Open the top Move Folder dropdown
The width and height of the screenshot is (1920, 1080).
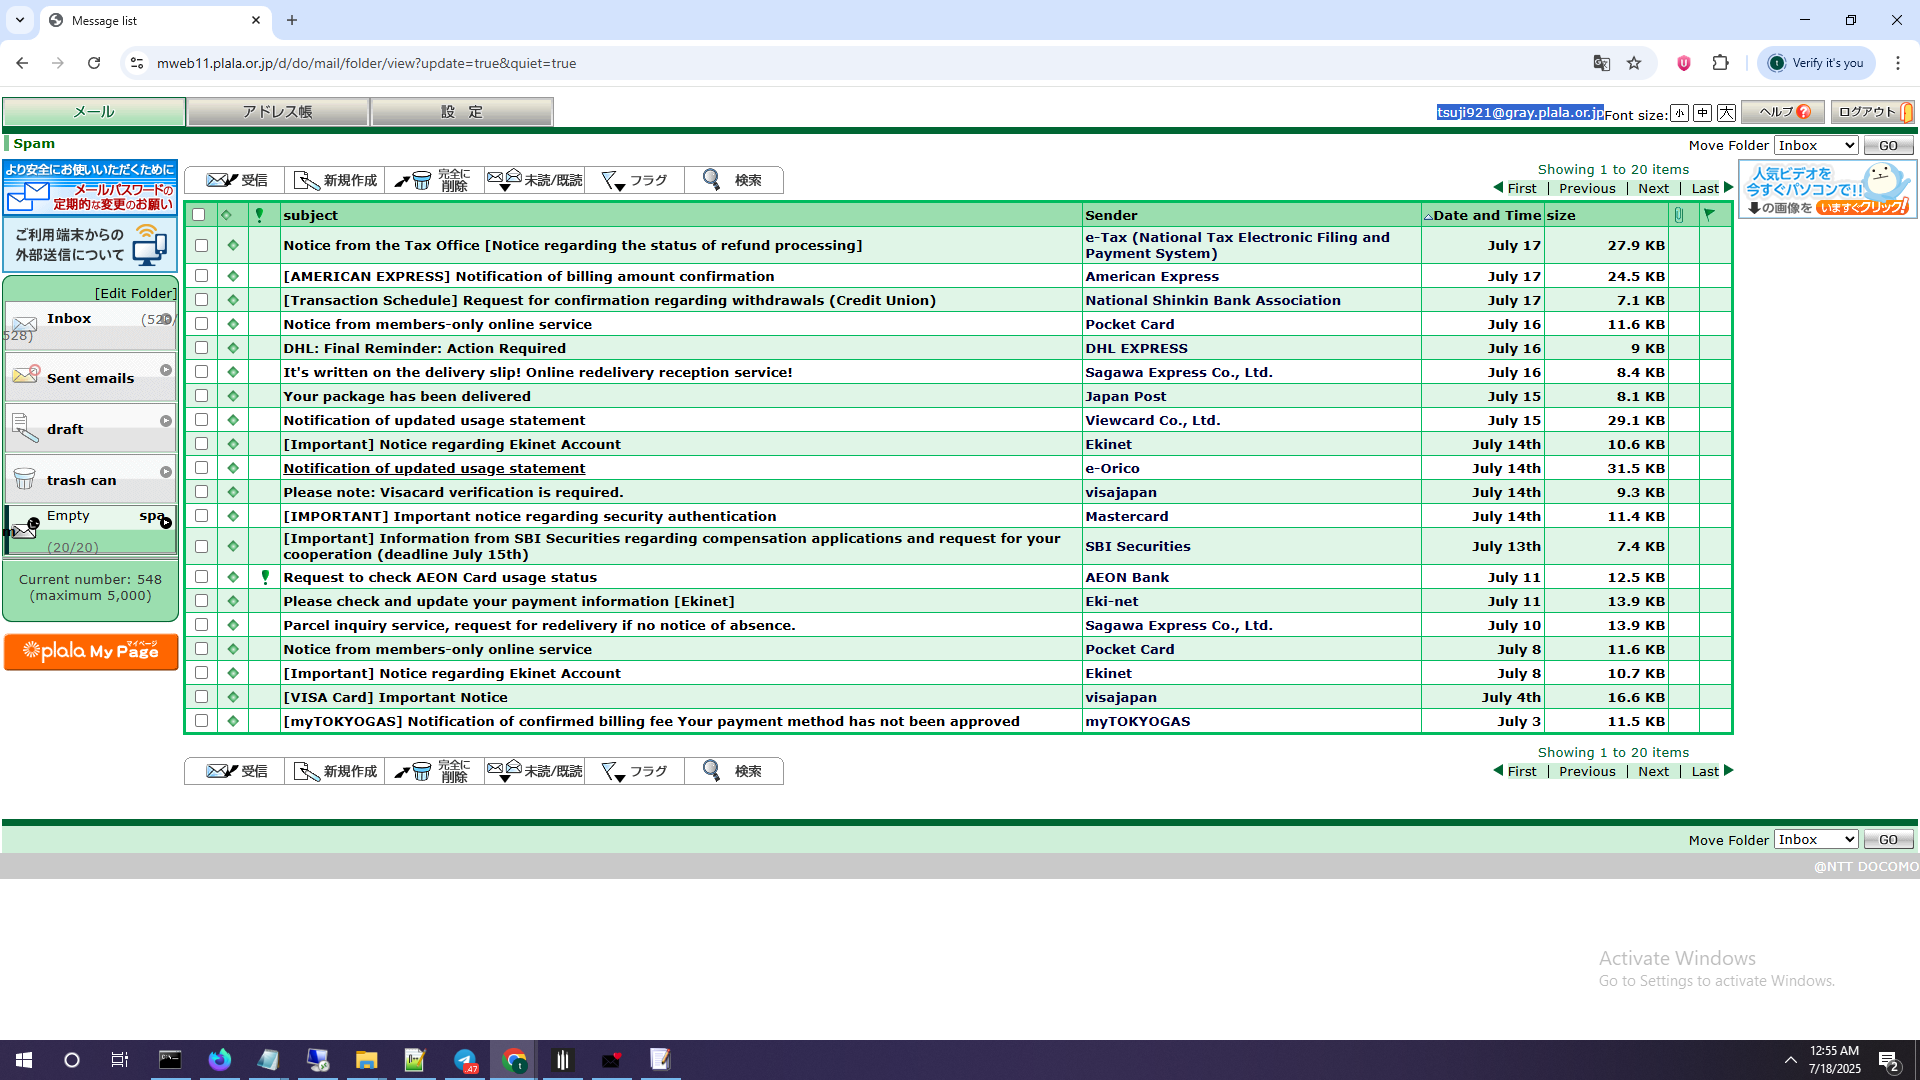tap(1816, 145)
